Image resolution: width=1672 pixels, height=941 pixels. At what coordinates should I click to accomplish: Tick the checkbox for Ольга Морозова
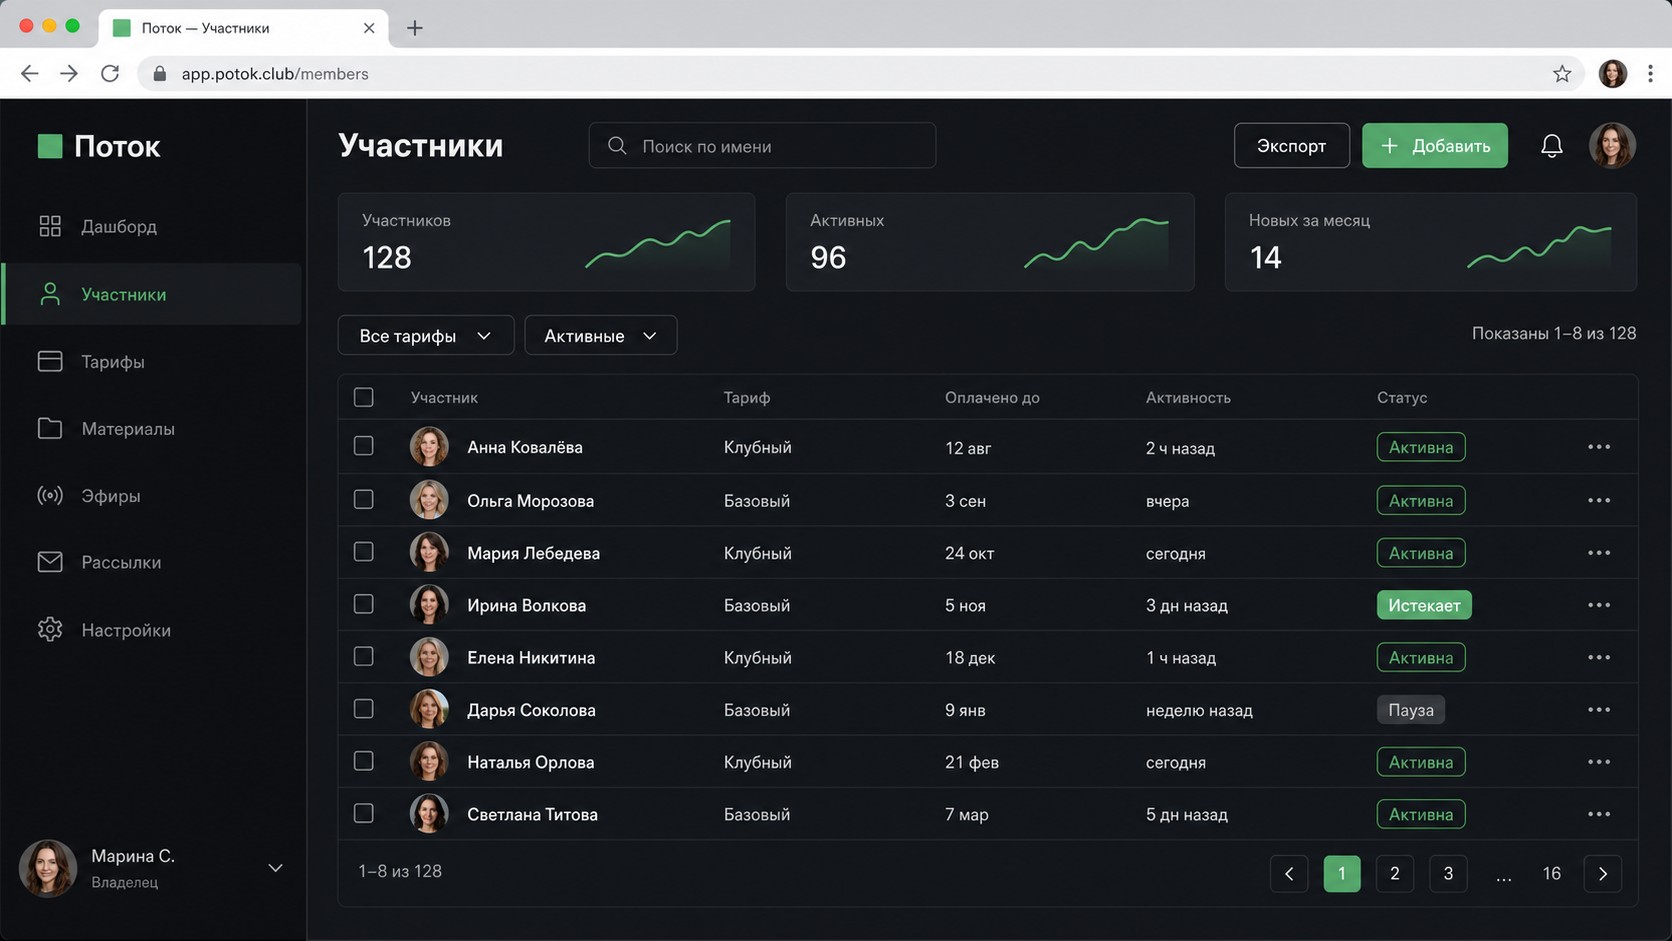pos(364,499)
